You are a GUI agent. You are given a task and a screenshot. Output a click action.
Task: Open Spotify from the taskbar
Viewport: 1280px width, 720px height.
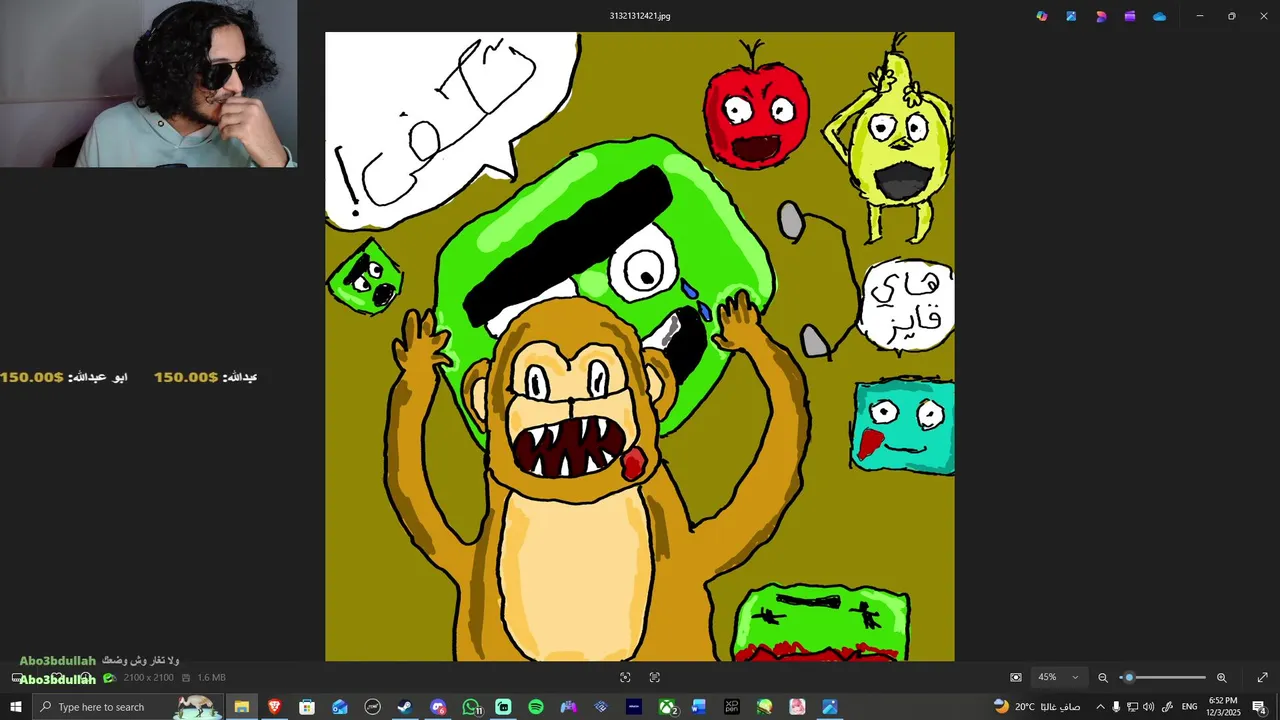pos(536,707)
